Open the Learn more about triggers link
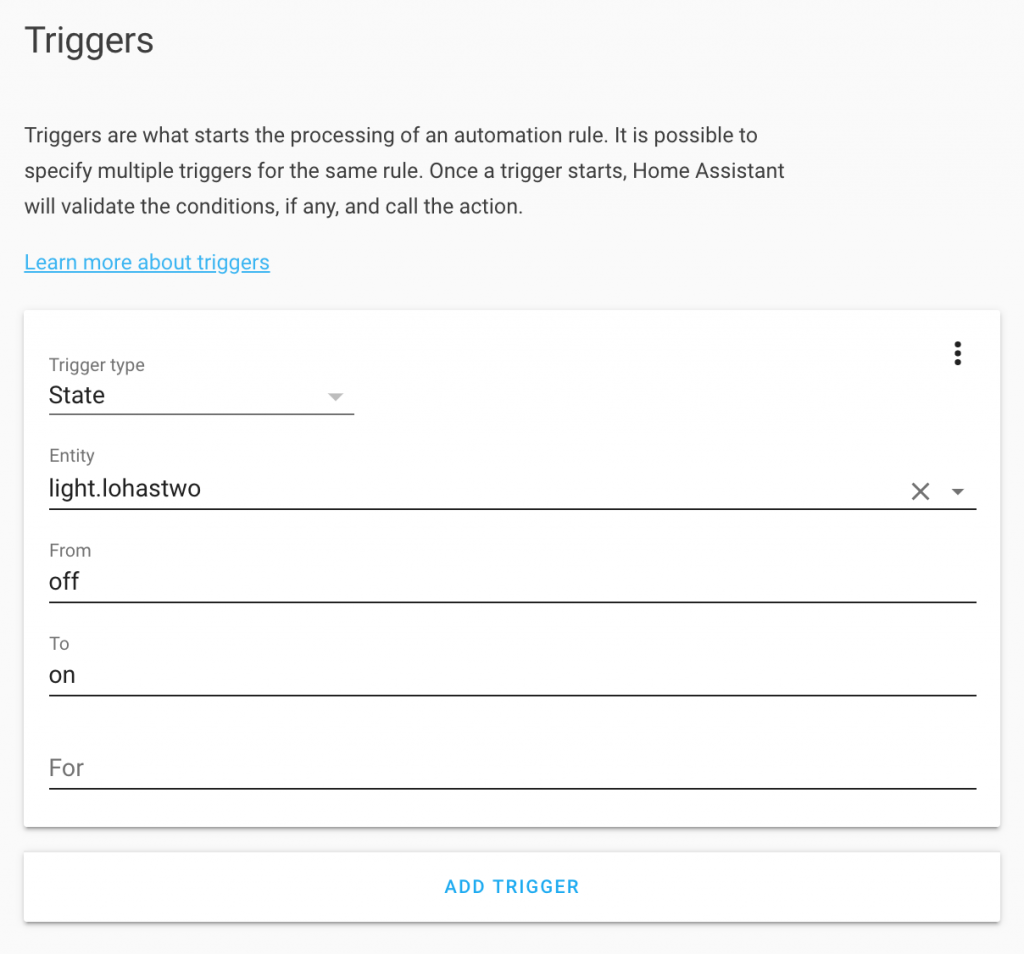The image size is (1024, 954). pos(147,262)
